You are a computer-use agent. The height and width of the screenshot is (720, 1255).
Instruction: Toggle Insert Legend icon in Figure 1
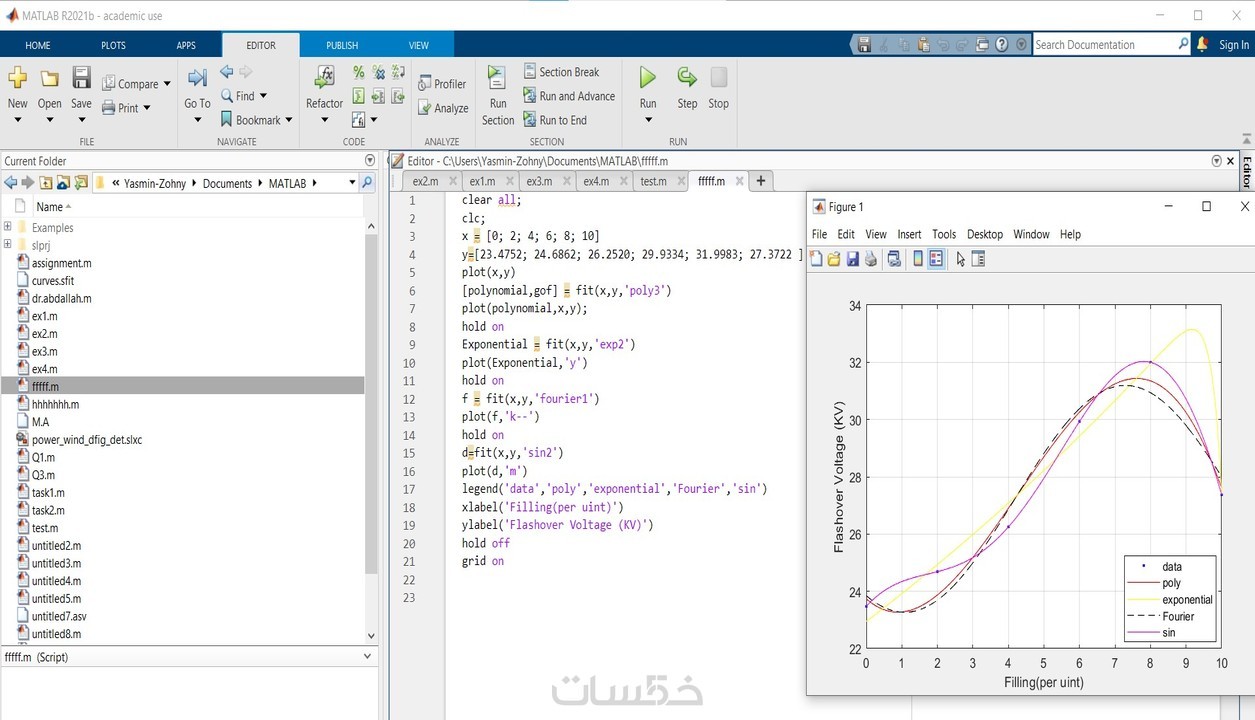[936, 259]
